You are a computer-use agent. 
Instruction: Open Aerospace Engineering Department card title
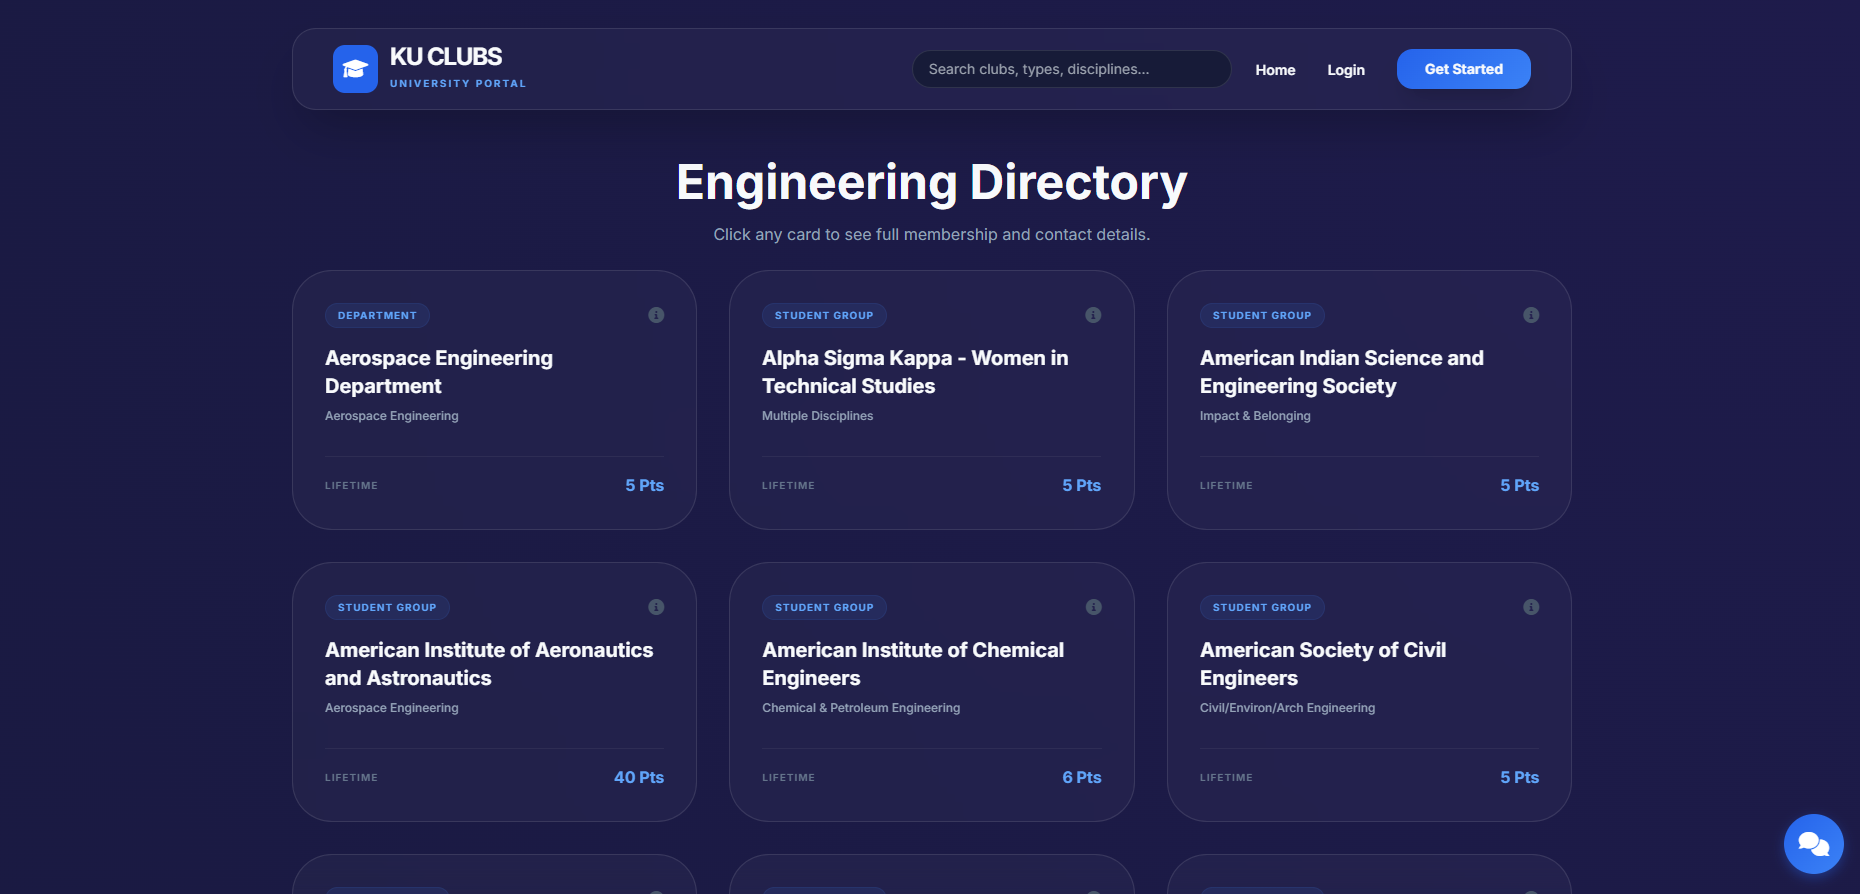point(439,372)
